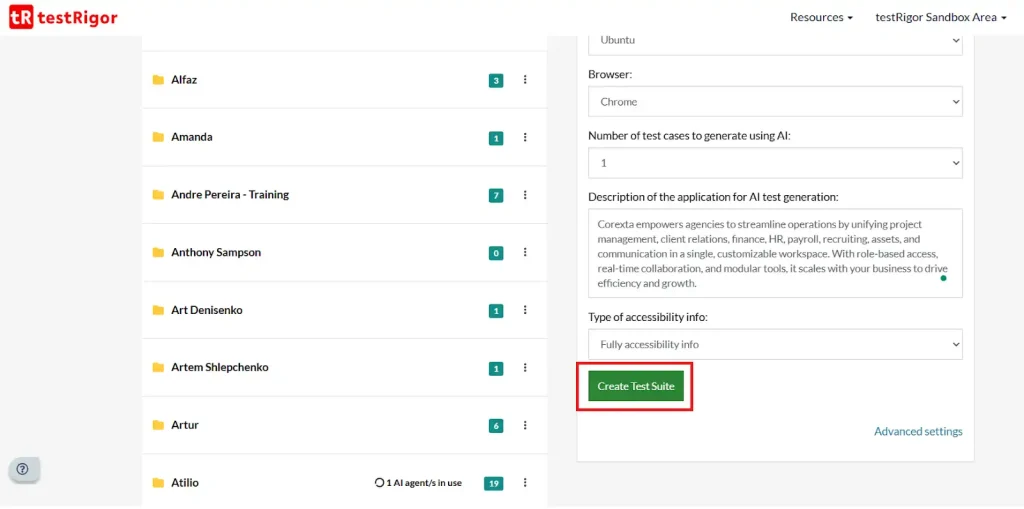Image resolution: width=1024 pixels, height=509 pixels.
Task: Click the count badge 7 for Andre Pereira
Action: point(496,195)
